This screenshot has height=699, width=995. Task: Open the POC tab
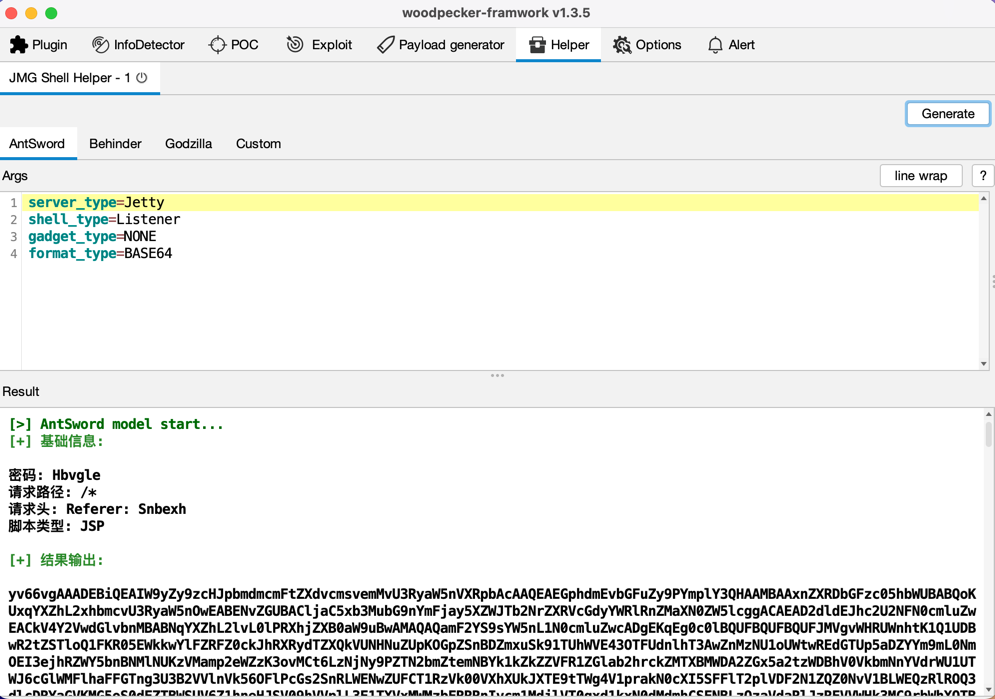(234, 44)
